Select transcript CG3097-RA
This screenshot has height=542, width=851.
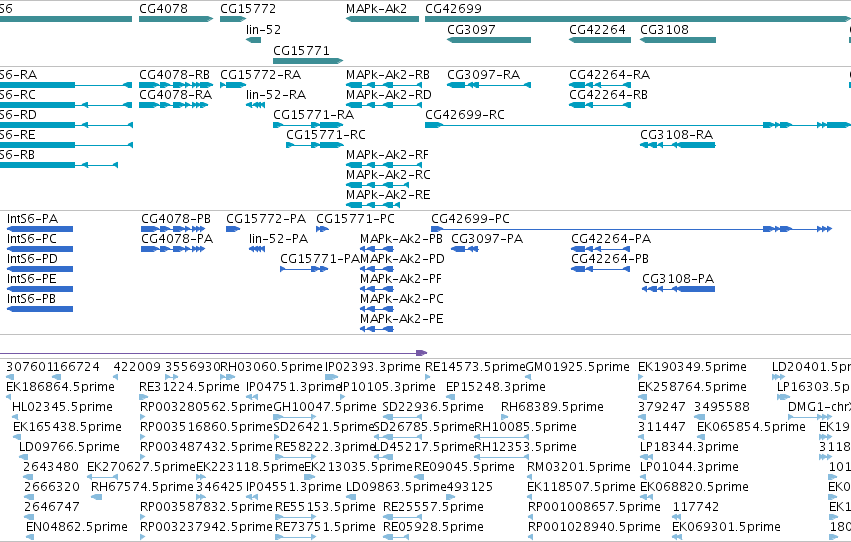(x=489, y=85)
